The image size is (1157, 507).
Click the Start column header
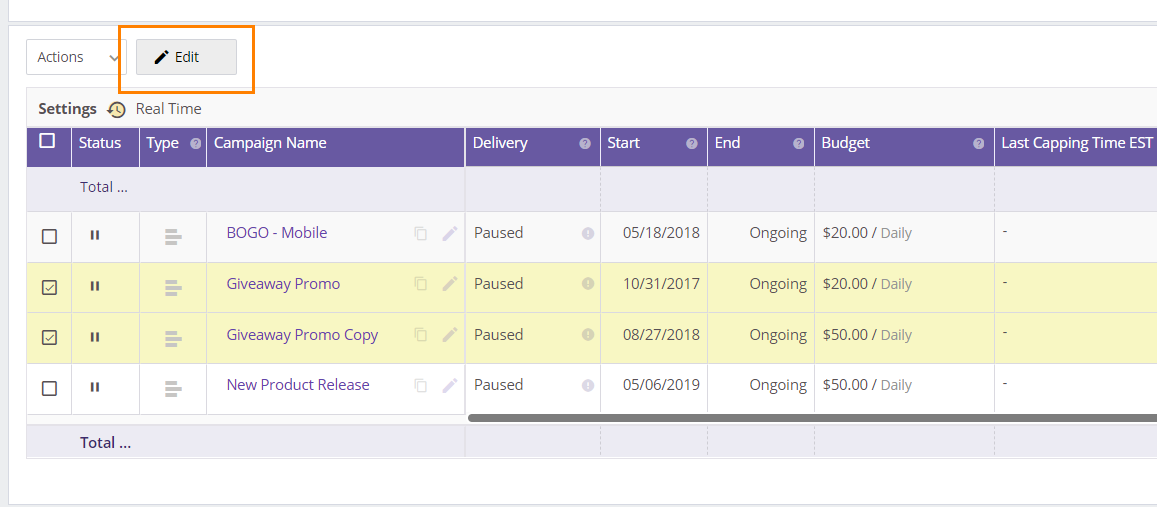623,143
